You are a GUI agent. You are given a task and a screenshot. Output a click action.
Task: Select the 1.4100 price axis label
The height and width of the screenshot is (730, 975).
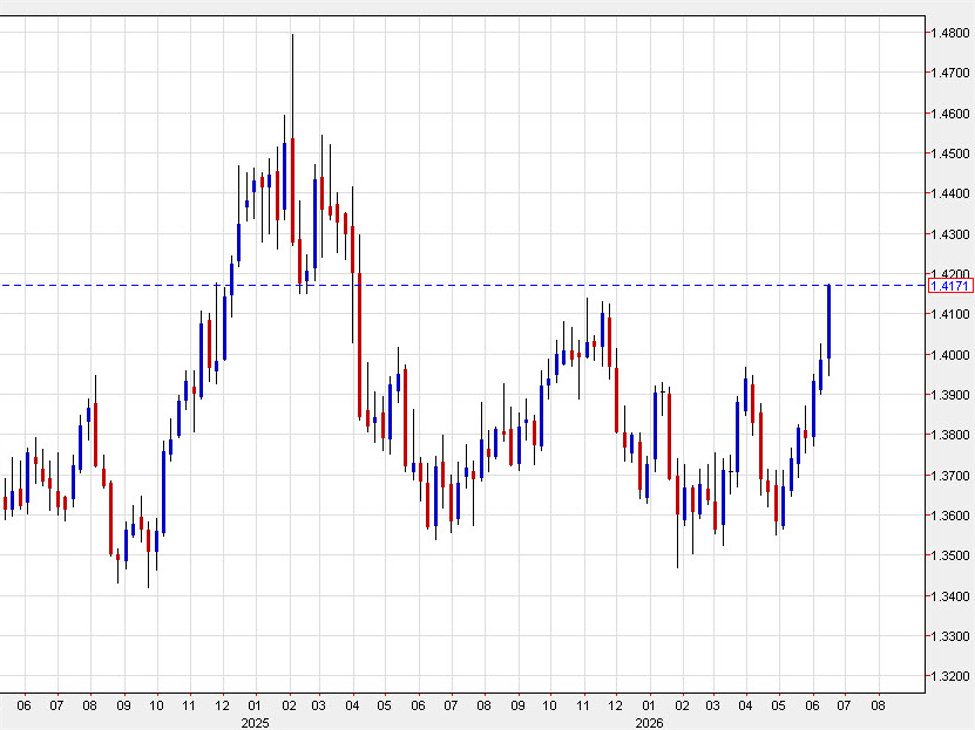coord(951,314)
